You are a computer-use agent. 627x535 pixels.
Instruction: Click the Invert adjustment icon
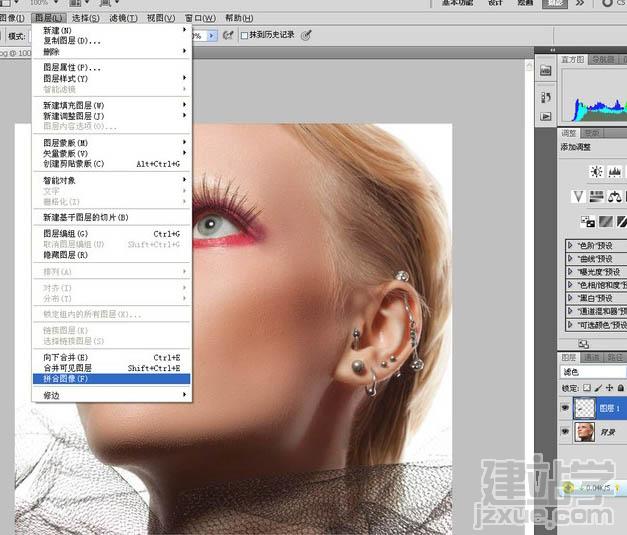[587, 222]
